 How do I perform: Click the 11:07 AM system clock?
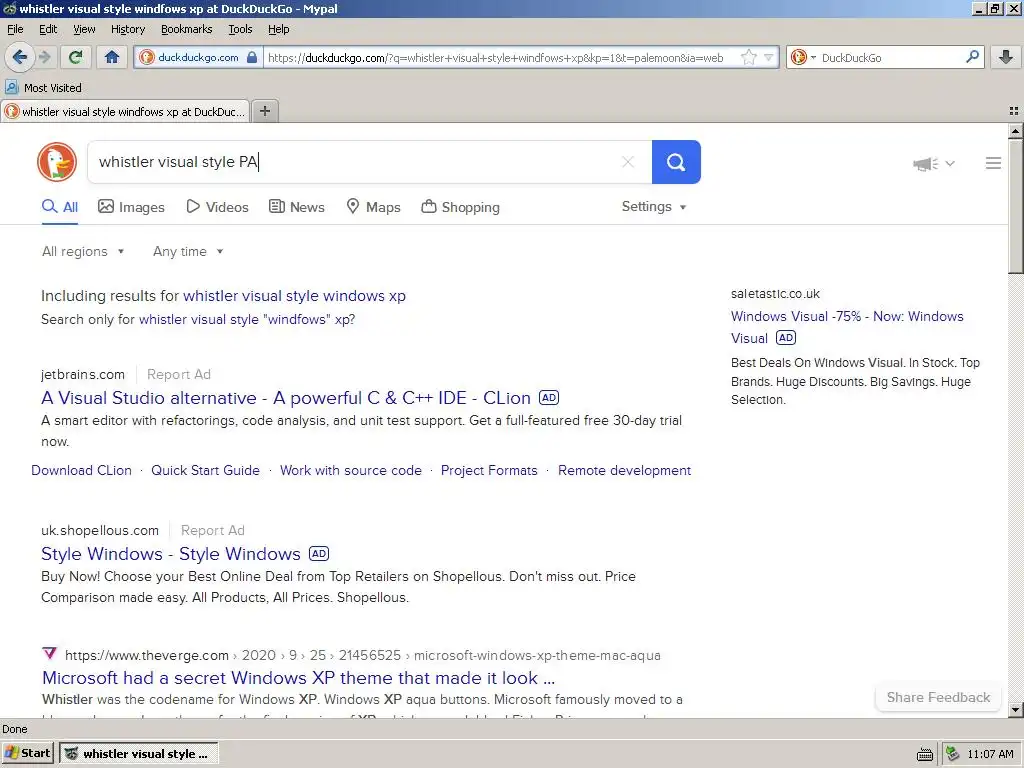coord(990,754)
